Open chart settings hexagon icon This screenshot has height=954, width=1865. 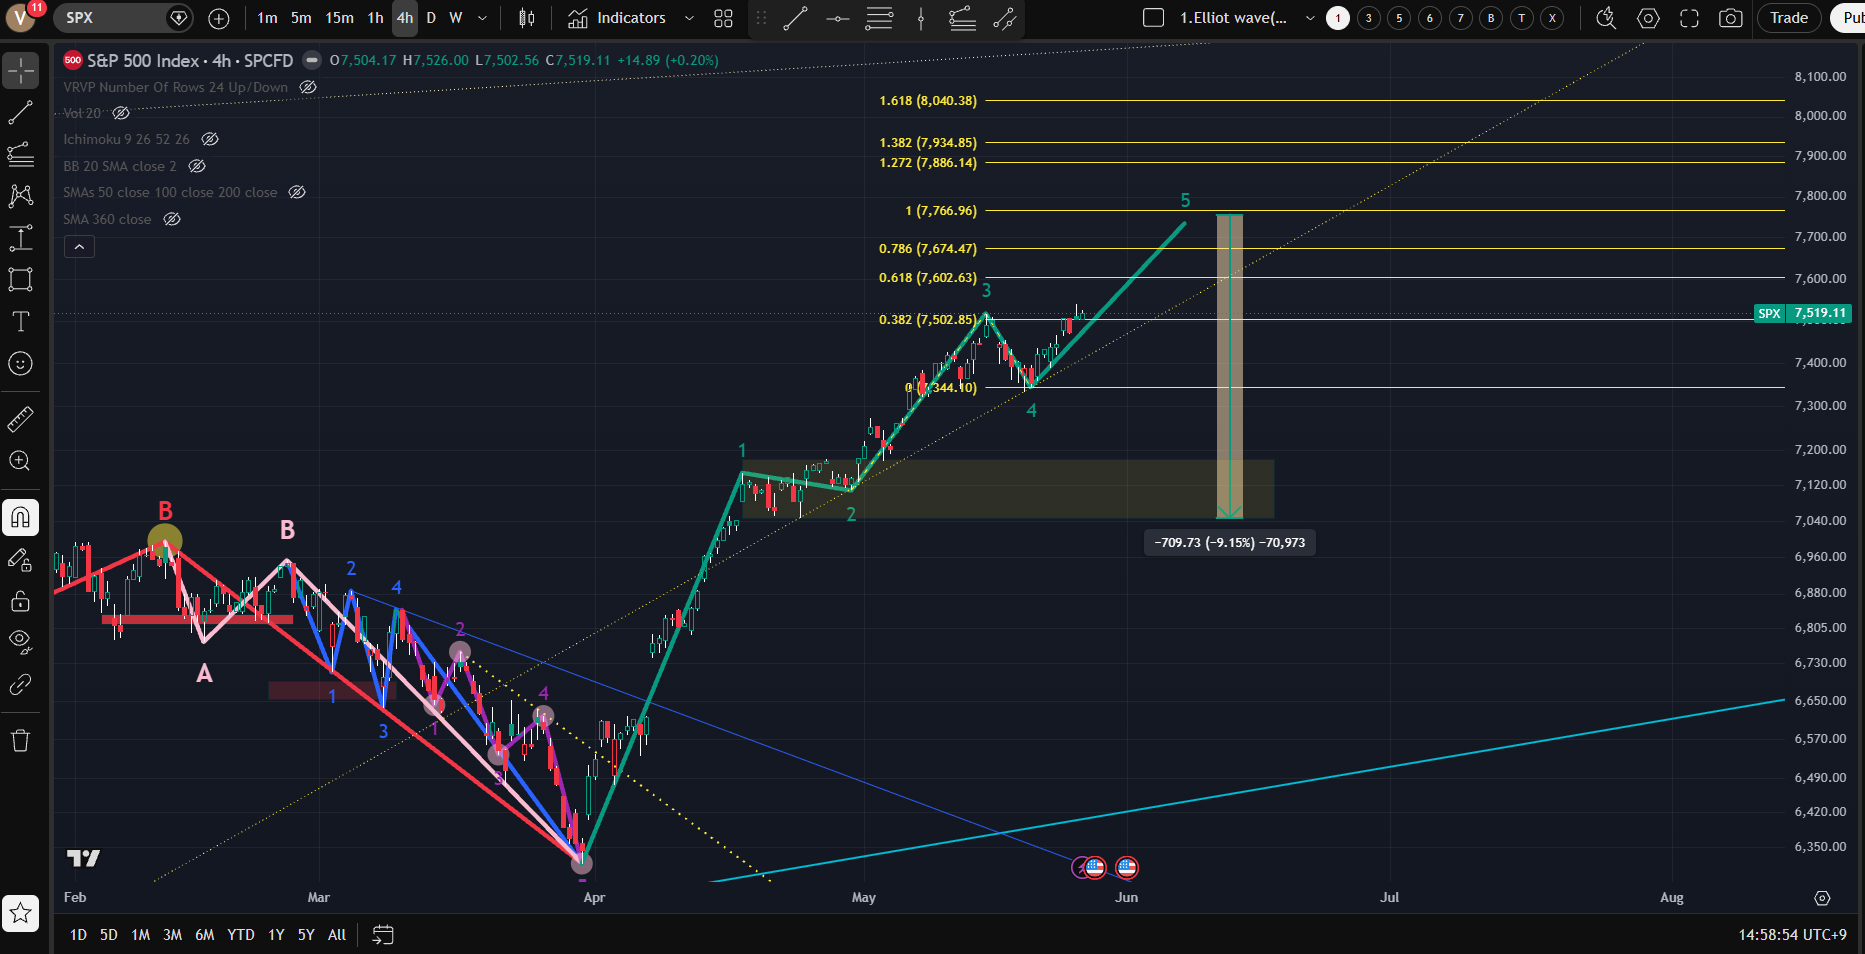click(1648, 18)
